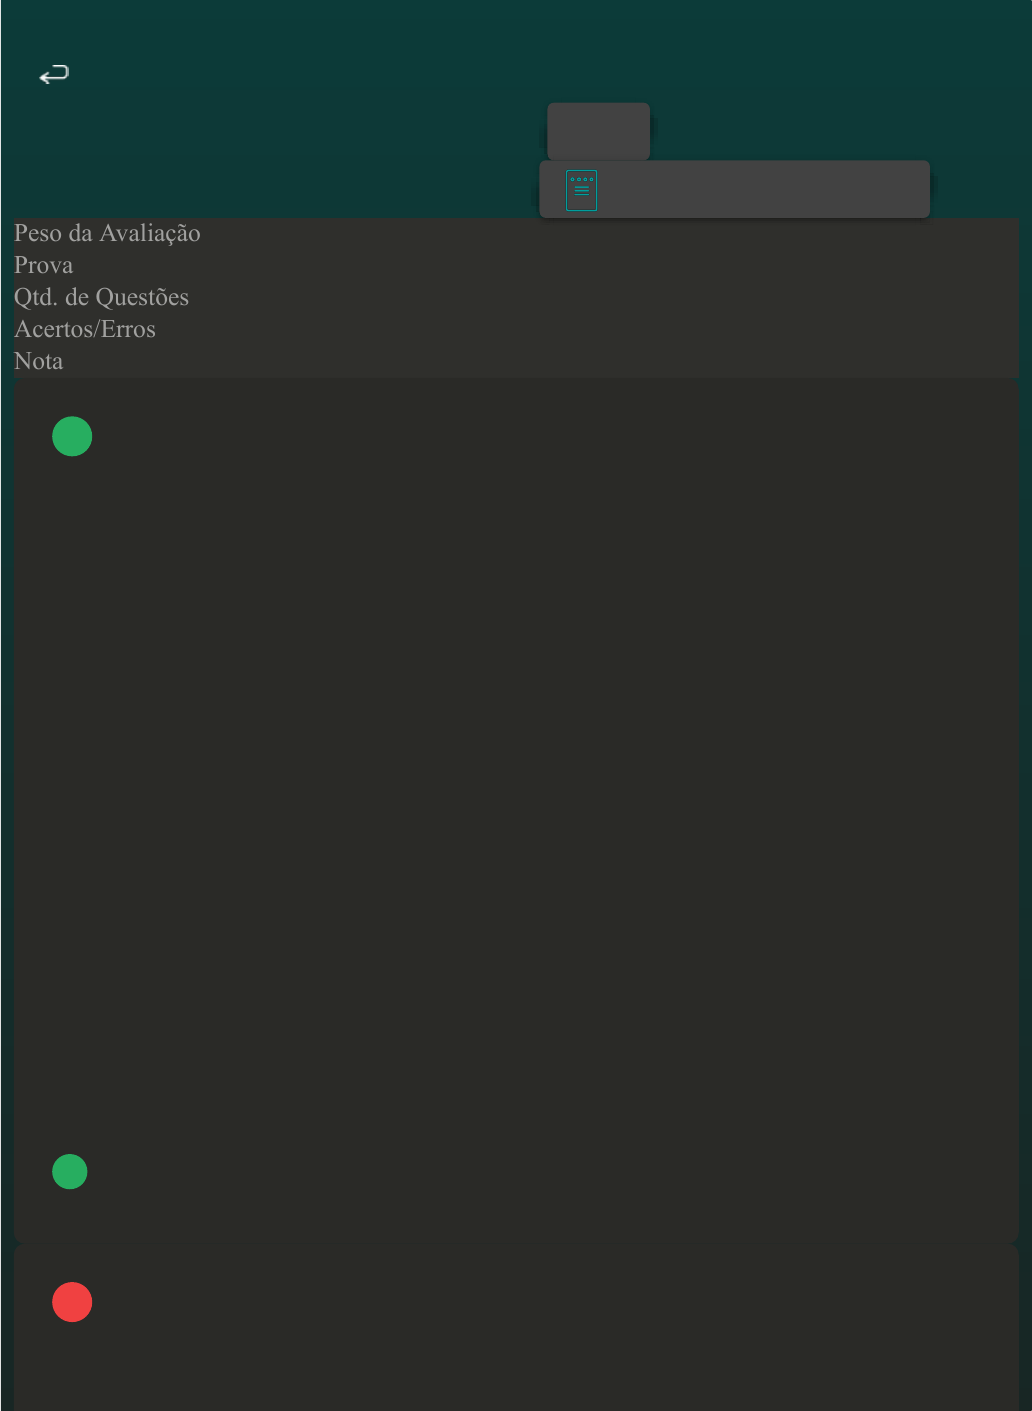The height and width of the screenshot is (1411, 1032).
Task: Click the Qtd. de Questões label
Action: coord(101,297)
